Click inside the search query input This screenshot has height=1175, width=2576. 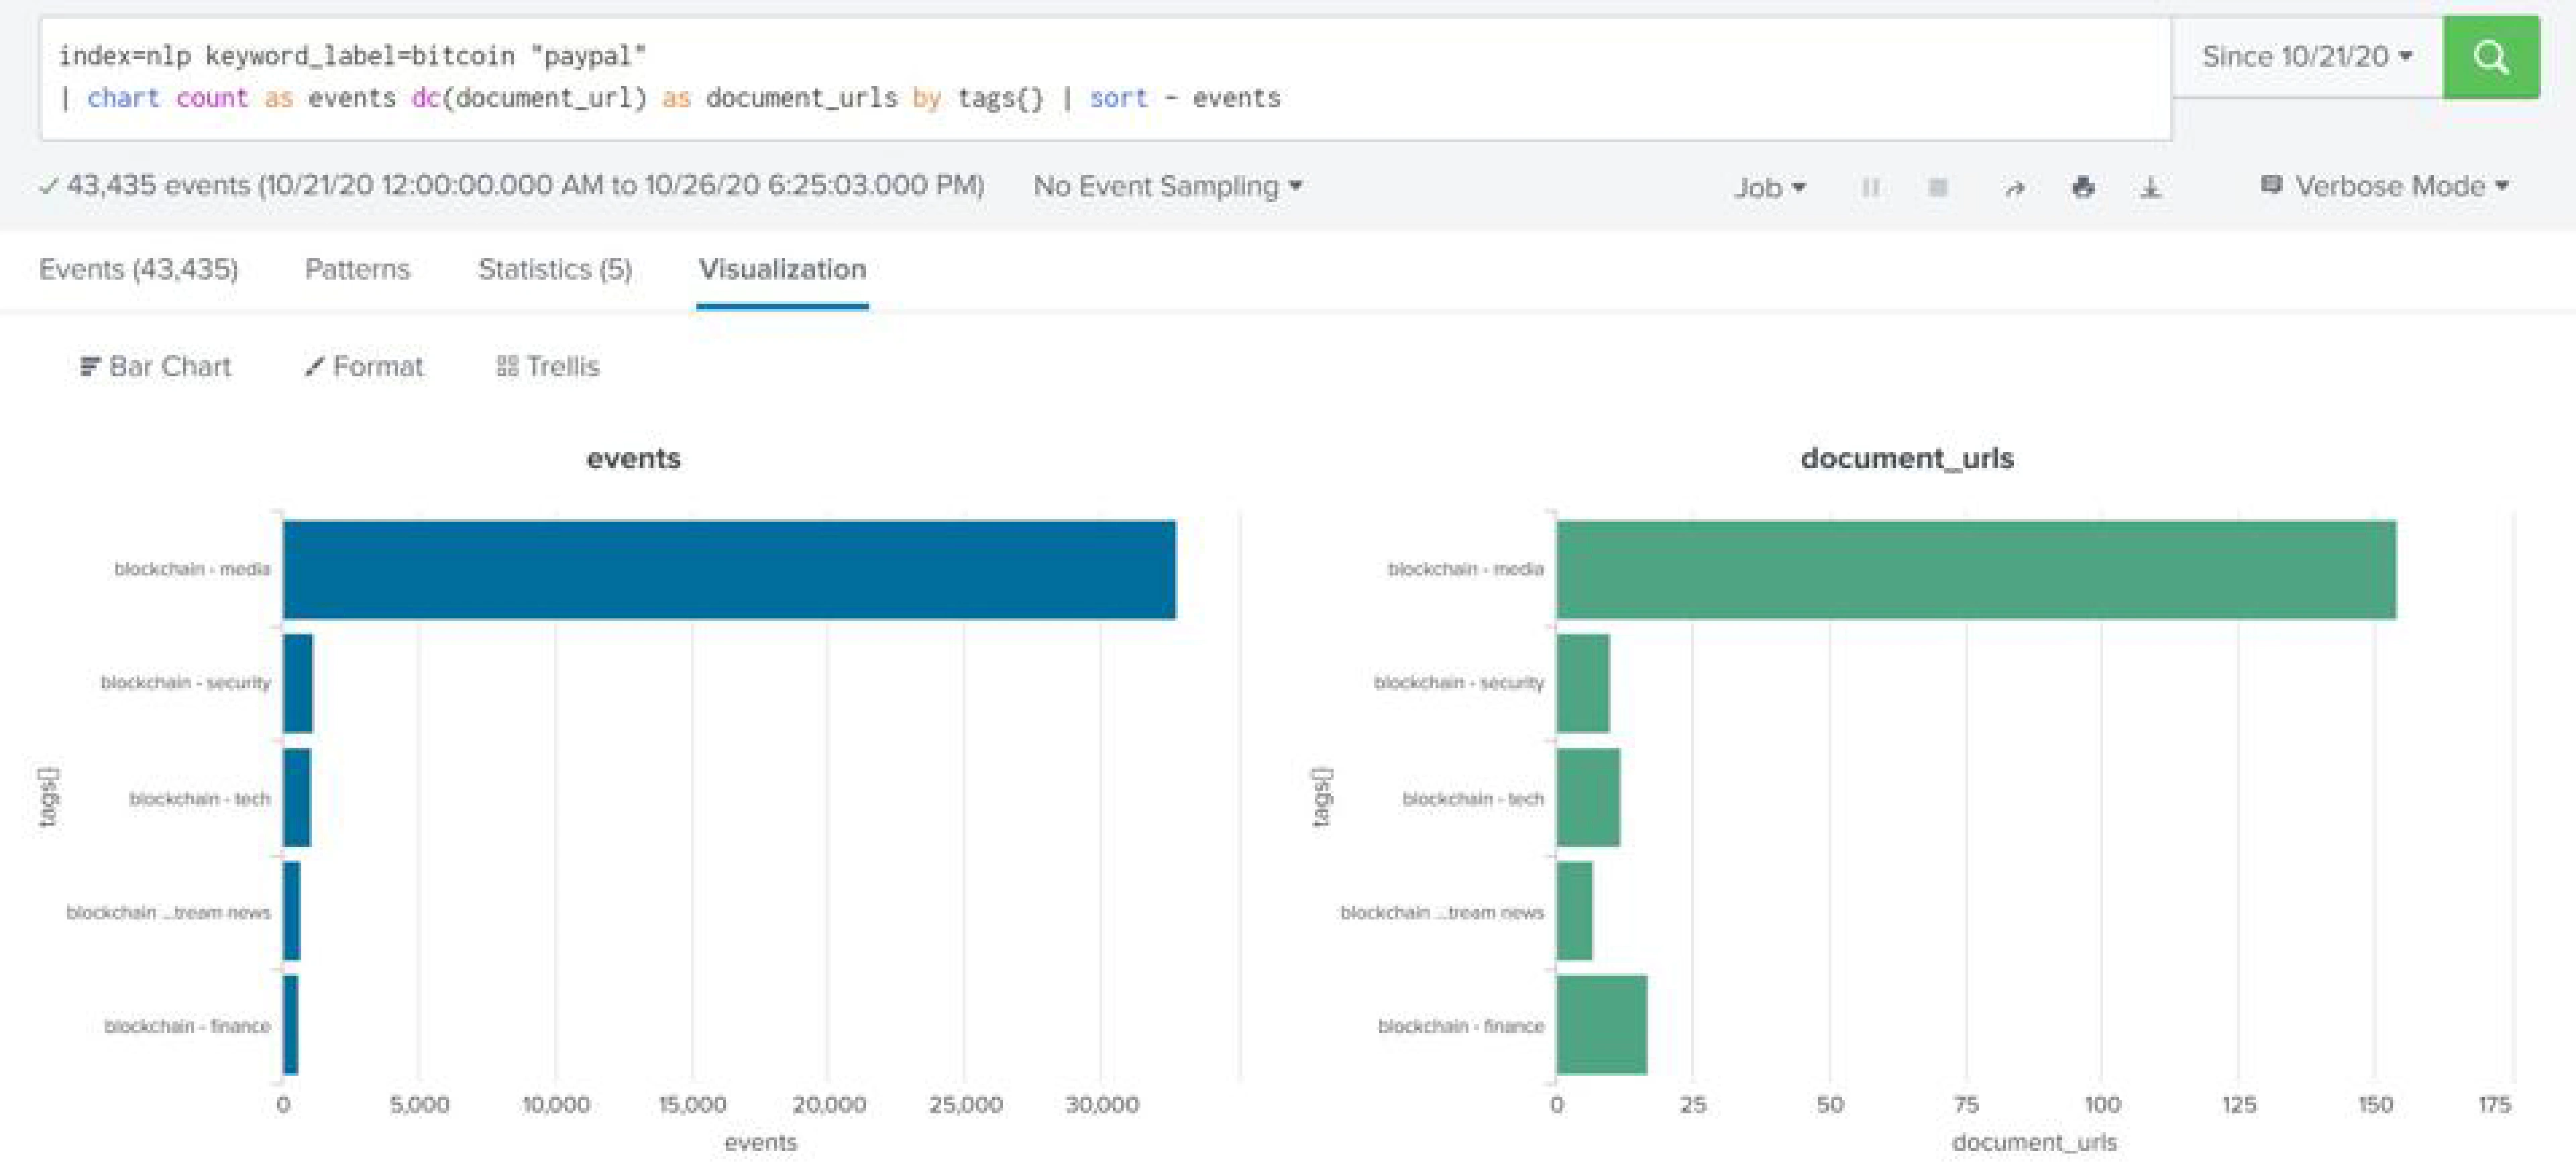pos(1105,78)
